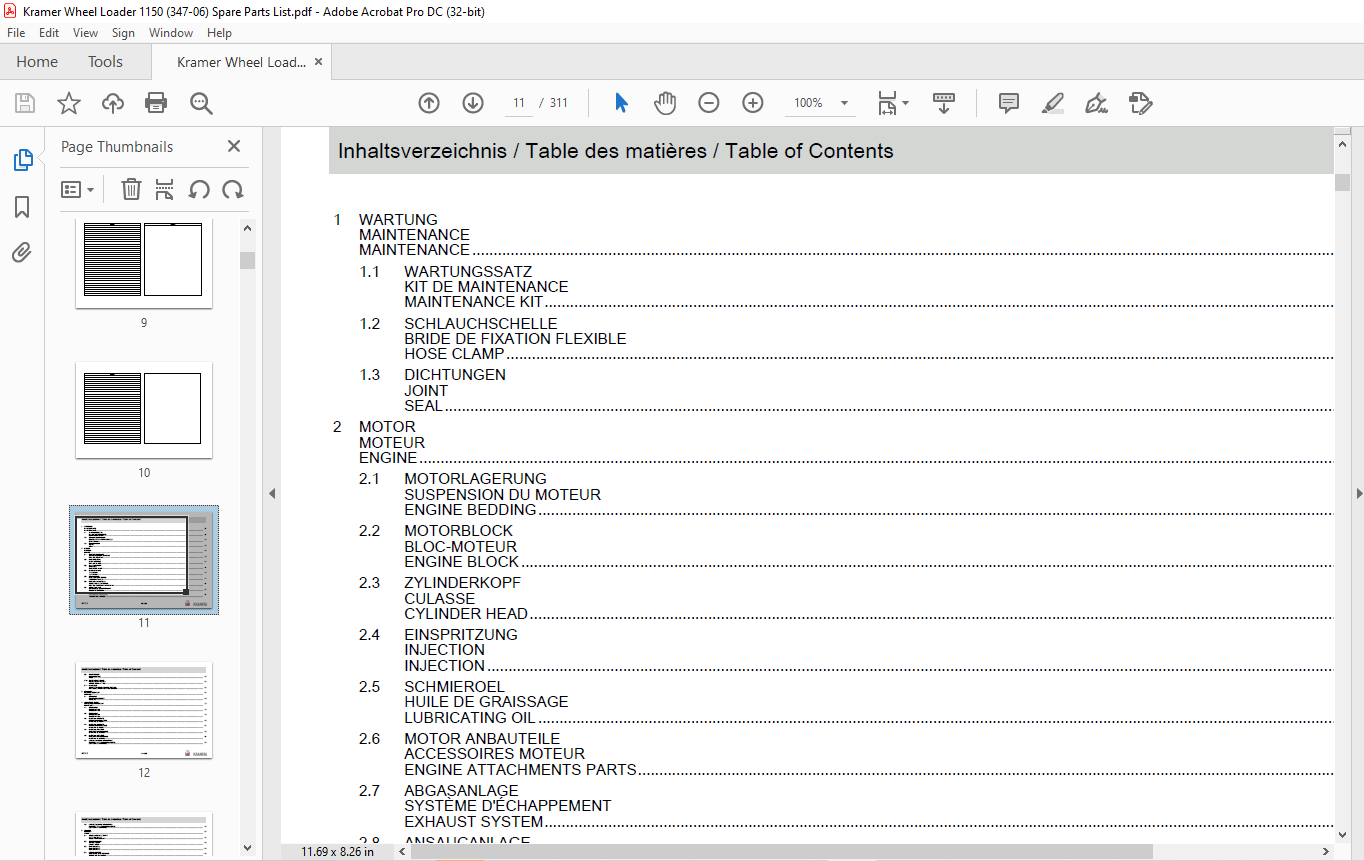
Task: Close the Page Thumbnails panel
Action: pyautogui.click(x=234, y=146)
